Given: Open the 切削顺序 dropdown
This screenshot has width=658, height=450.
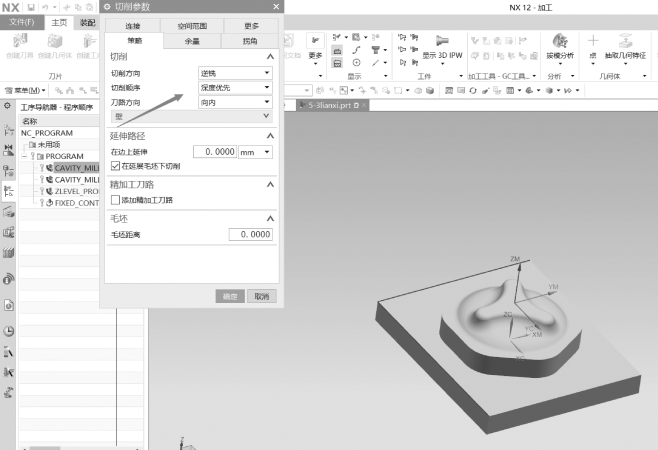Looking at the screenshot, I should point(235,87).
